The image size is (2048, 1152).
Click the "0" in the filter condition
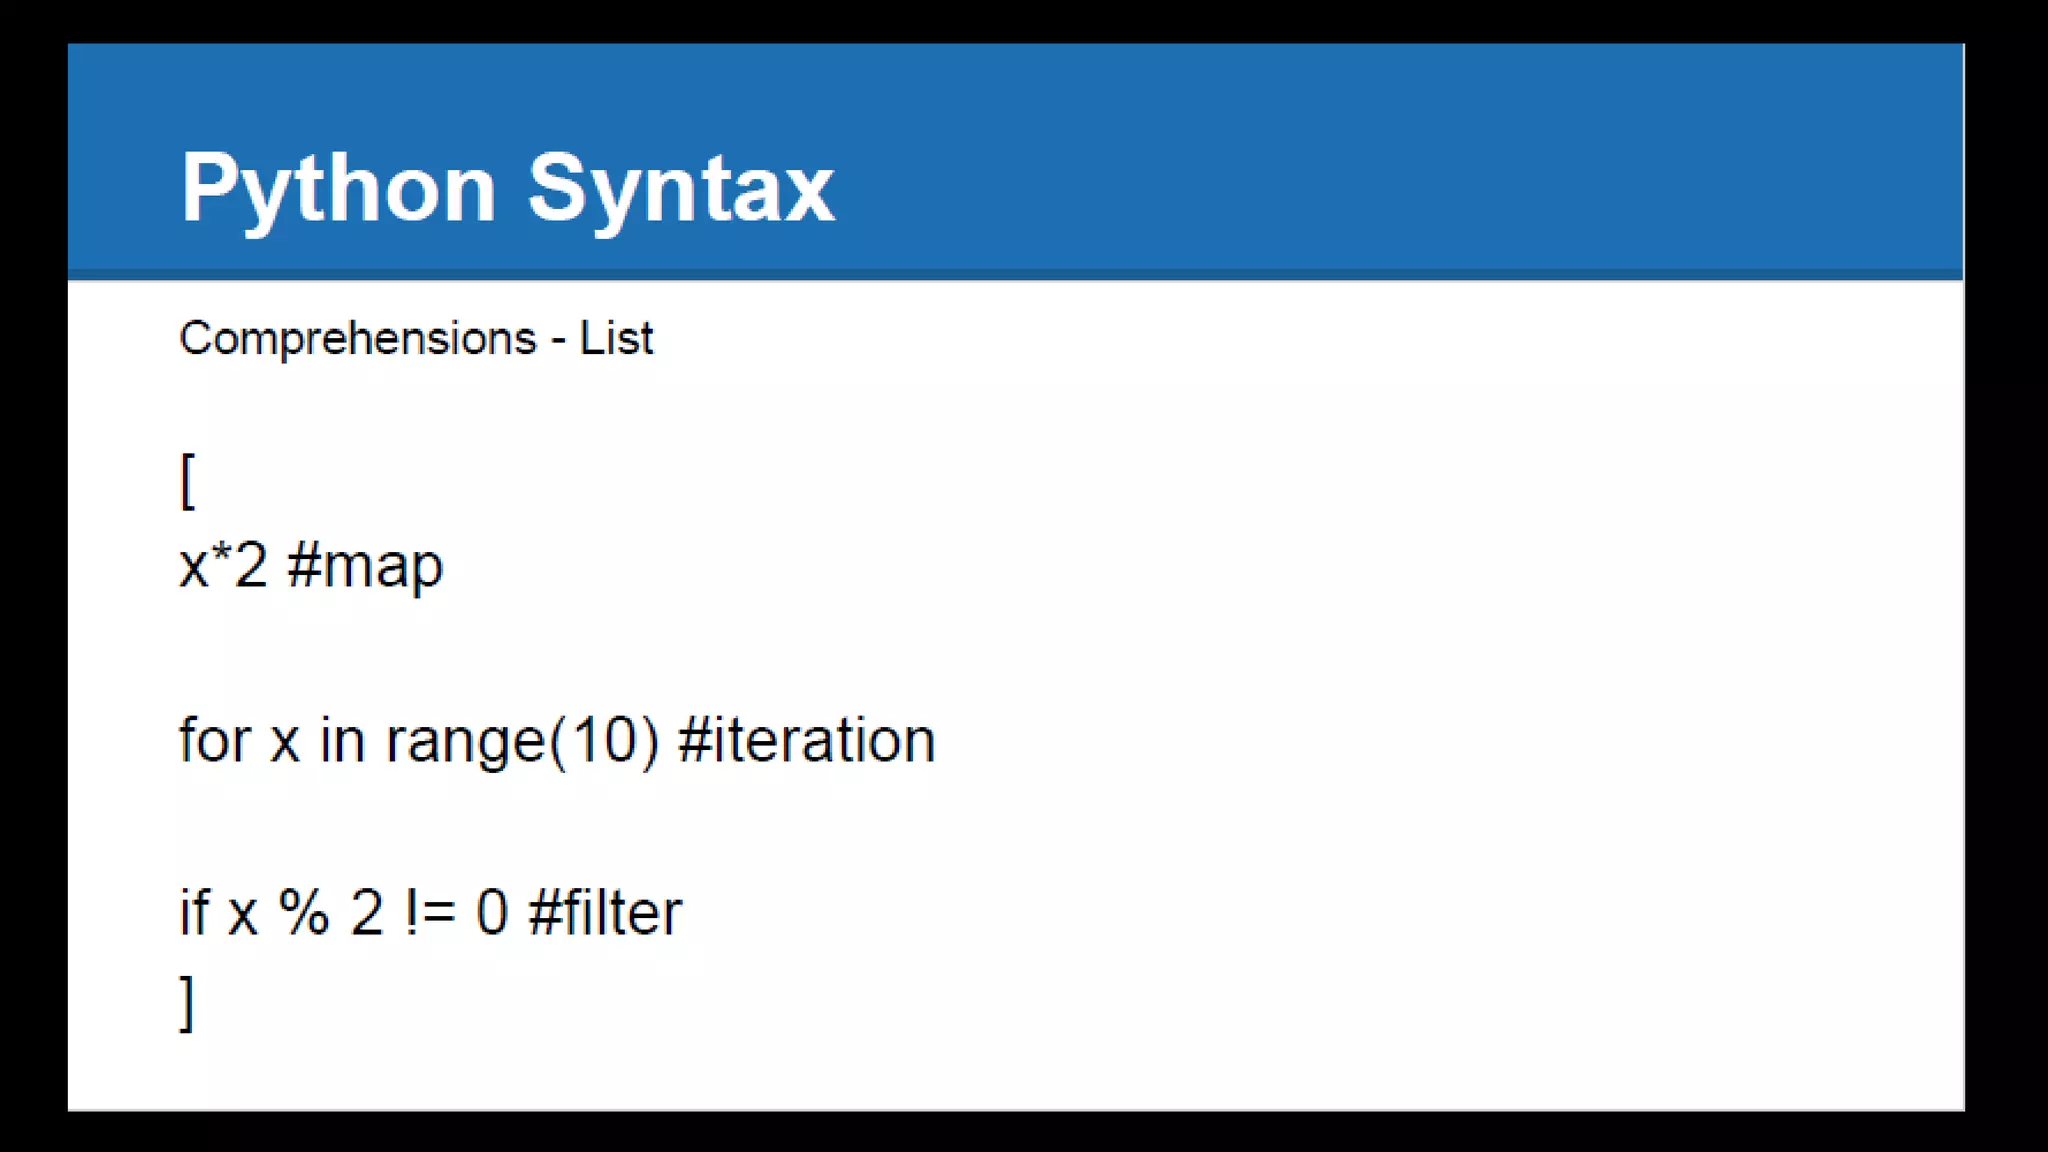point(491,912)
